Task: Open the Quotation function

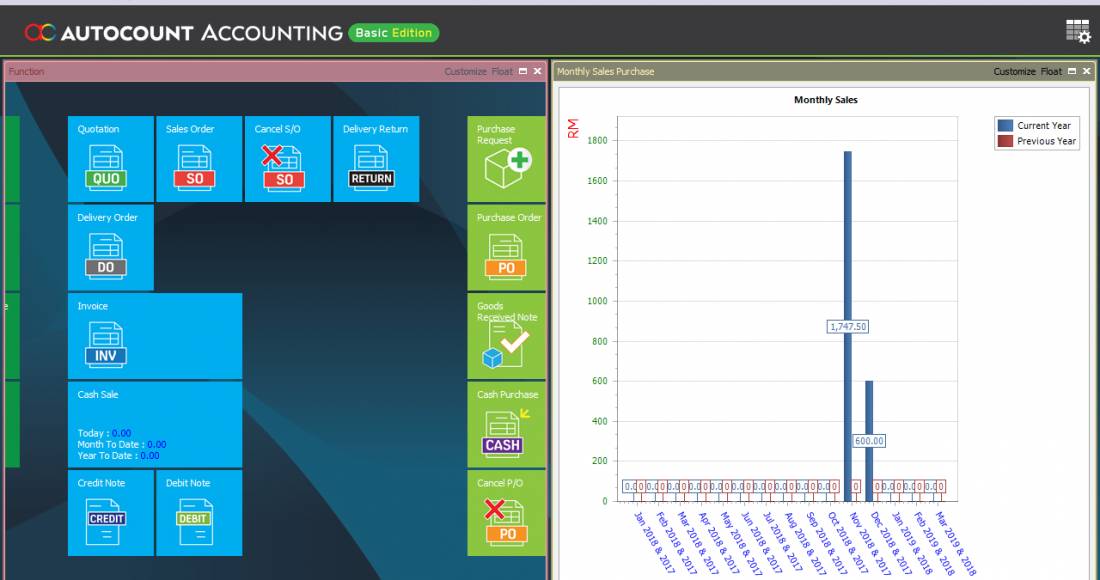Action: (x=108, y=160)
